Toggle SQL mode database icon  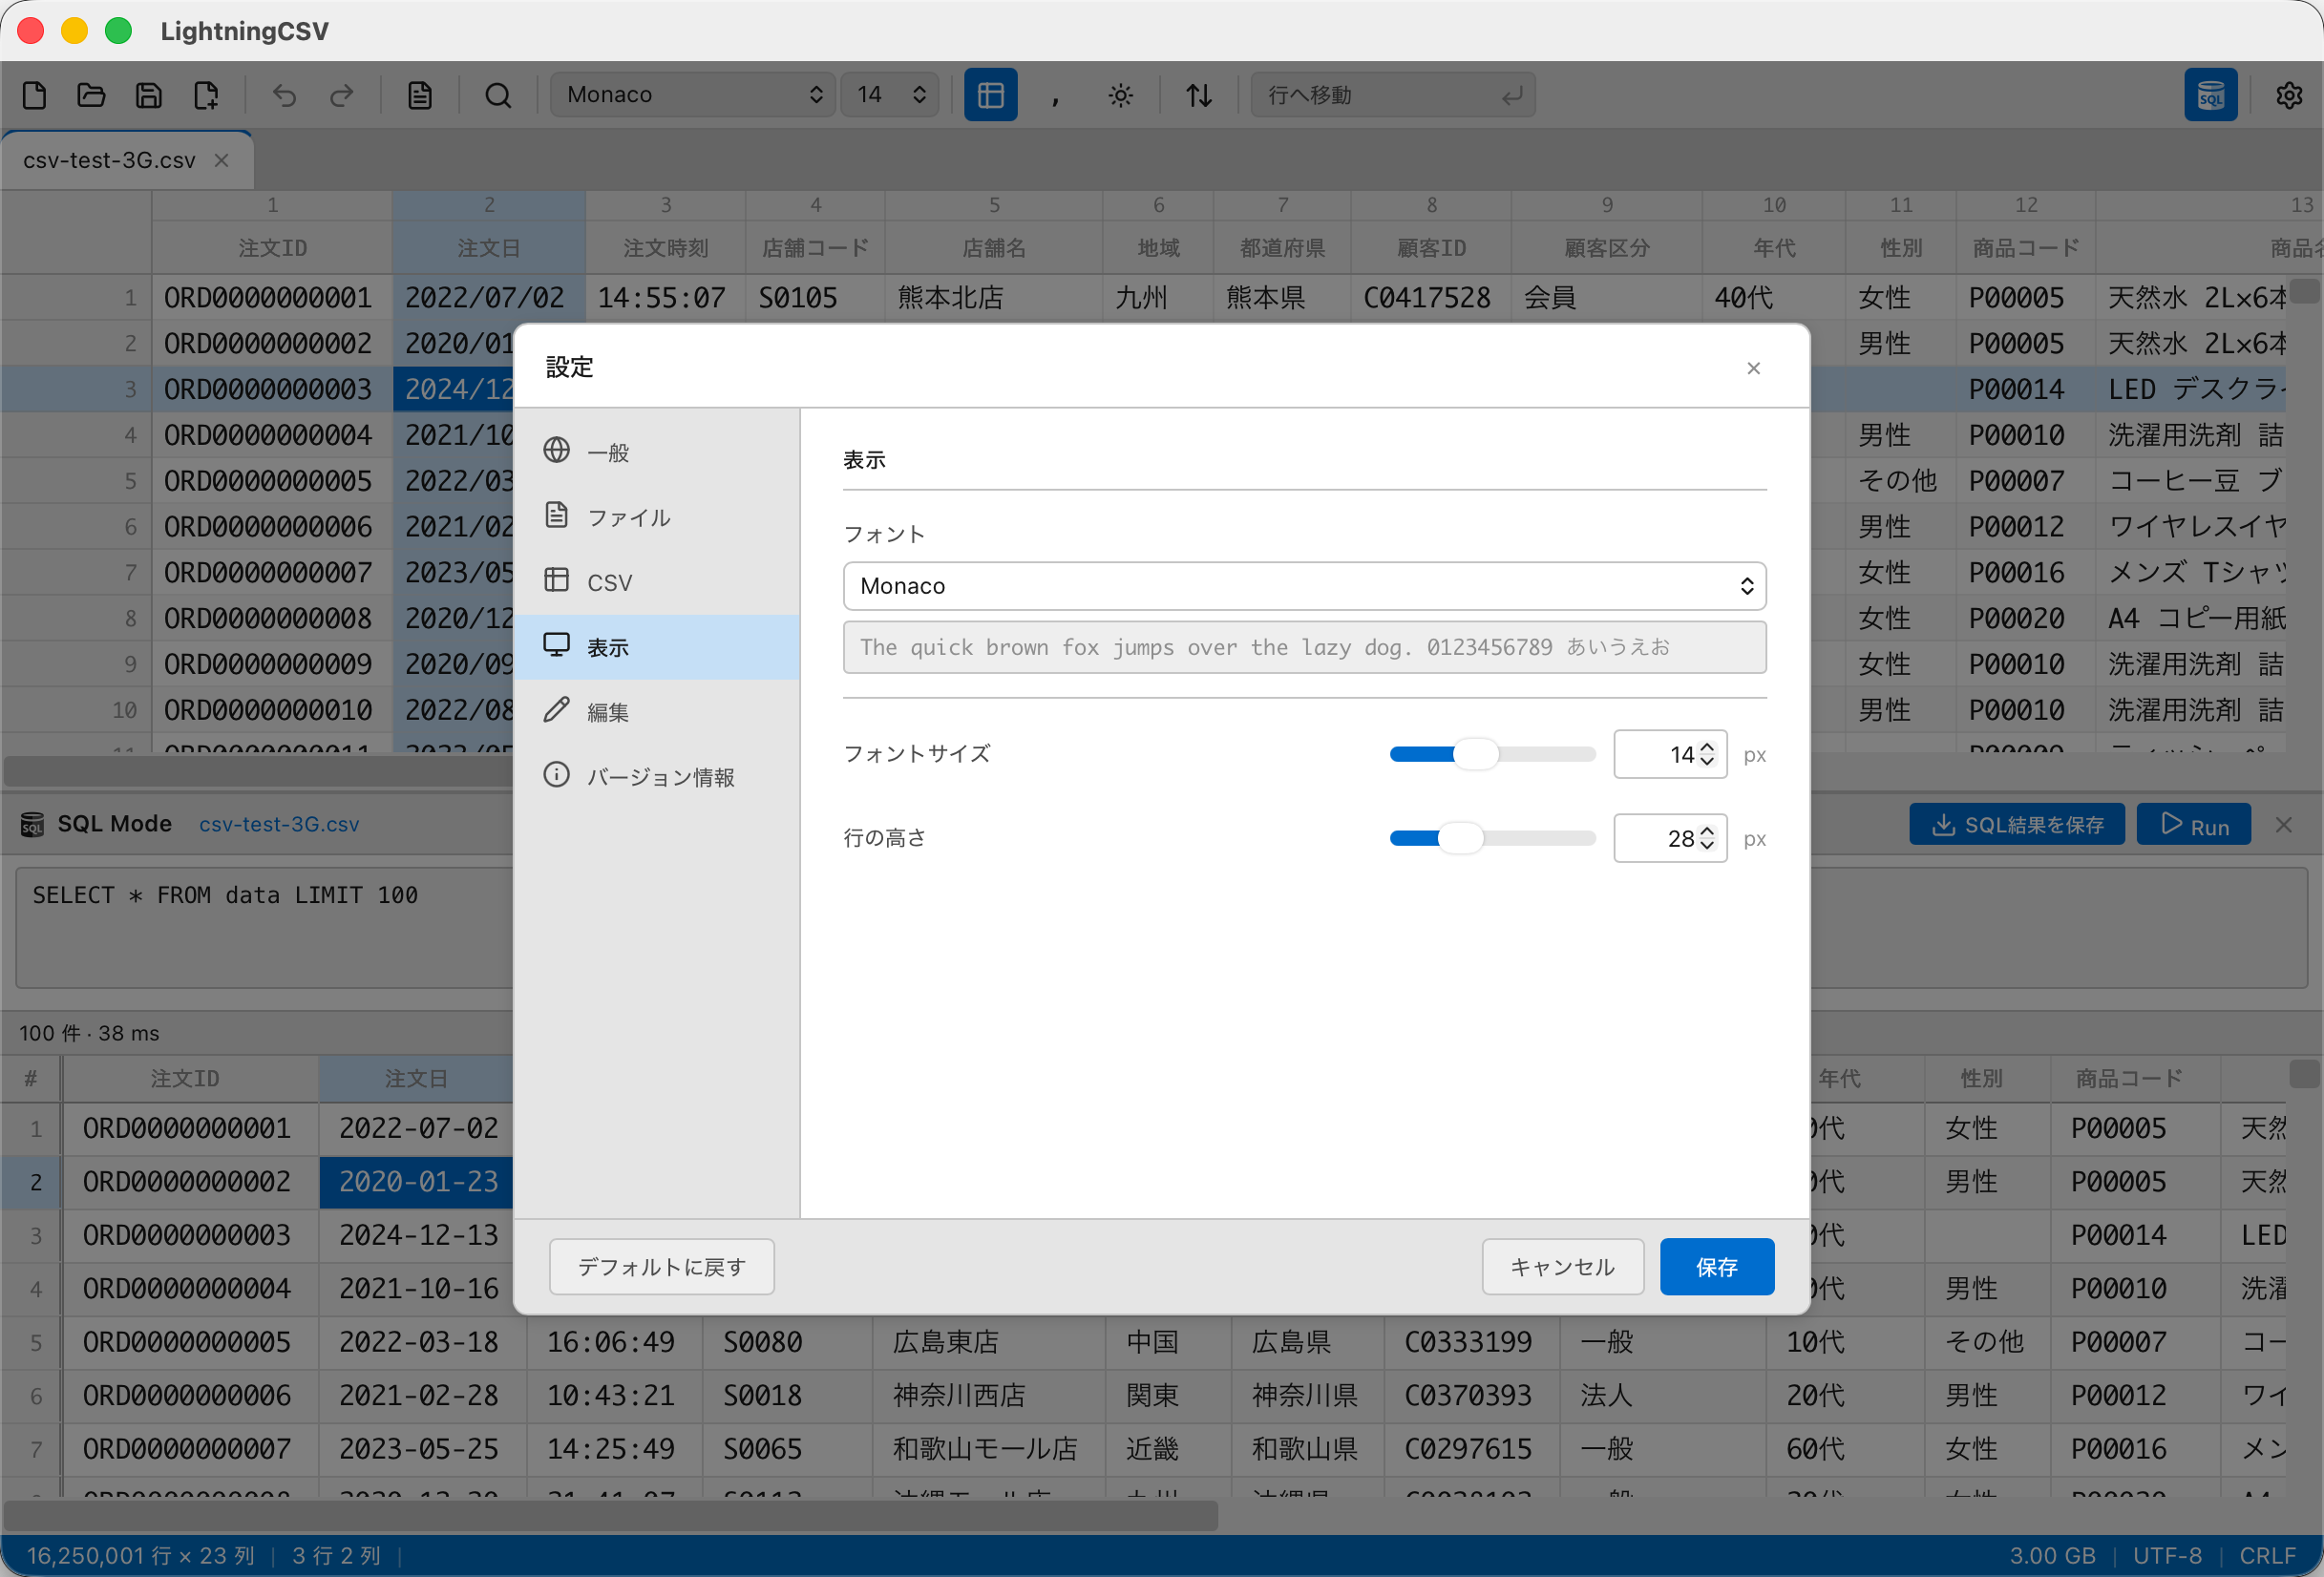[x=2210, y=95]
